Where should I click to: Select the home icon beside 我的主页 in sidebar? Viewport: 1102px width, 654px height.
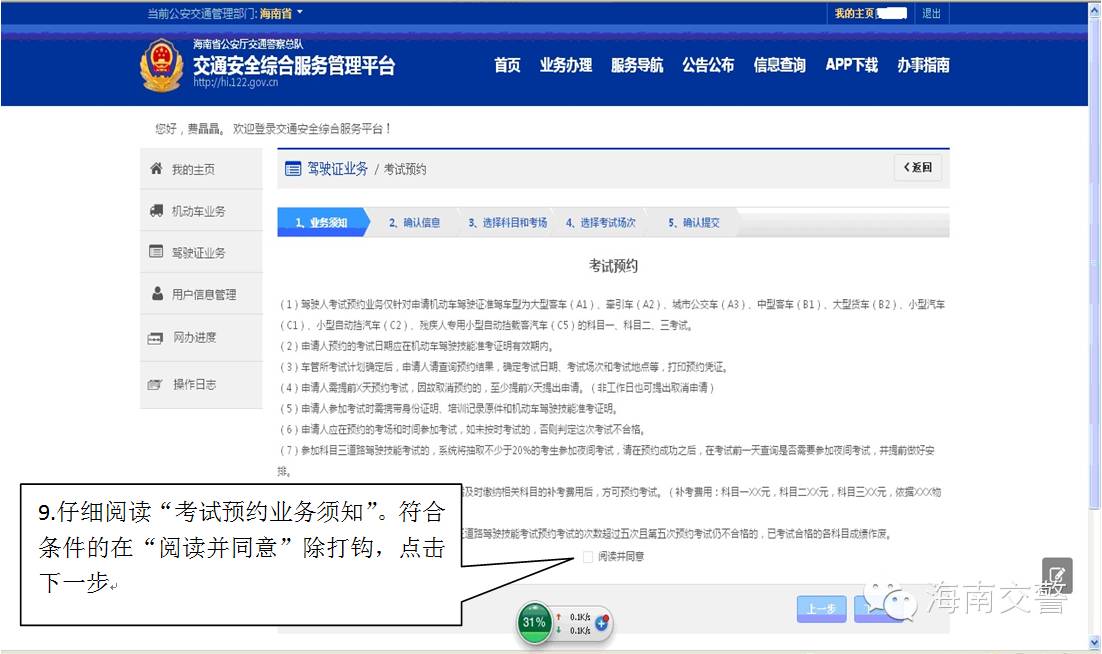pyautogui.click(x=154, y=169)
